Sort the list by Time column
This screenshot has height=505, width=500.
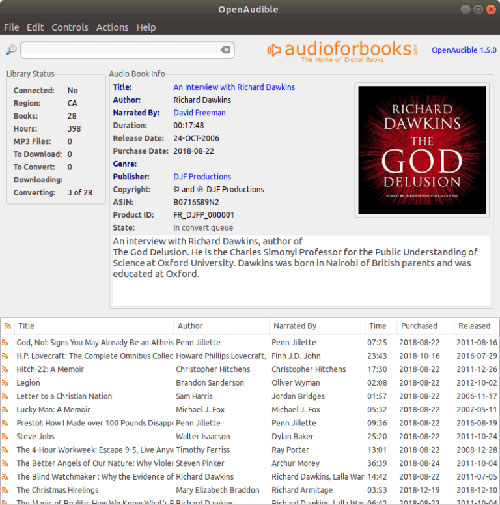(381, 326)
